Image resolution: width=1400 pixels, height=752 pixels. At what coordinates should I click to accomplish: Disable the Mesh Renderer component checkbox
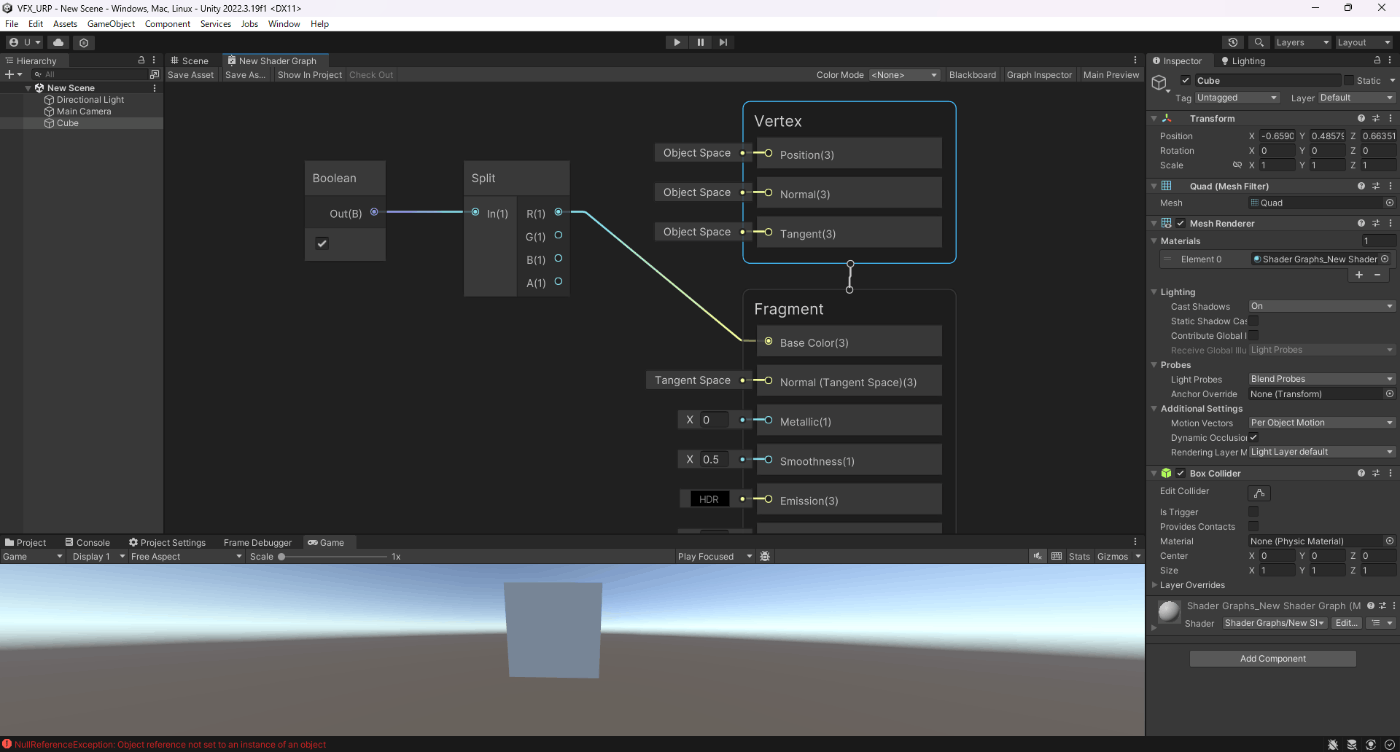(1181, 223)
